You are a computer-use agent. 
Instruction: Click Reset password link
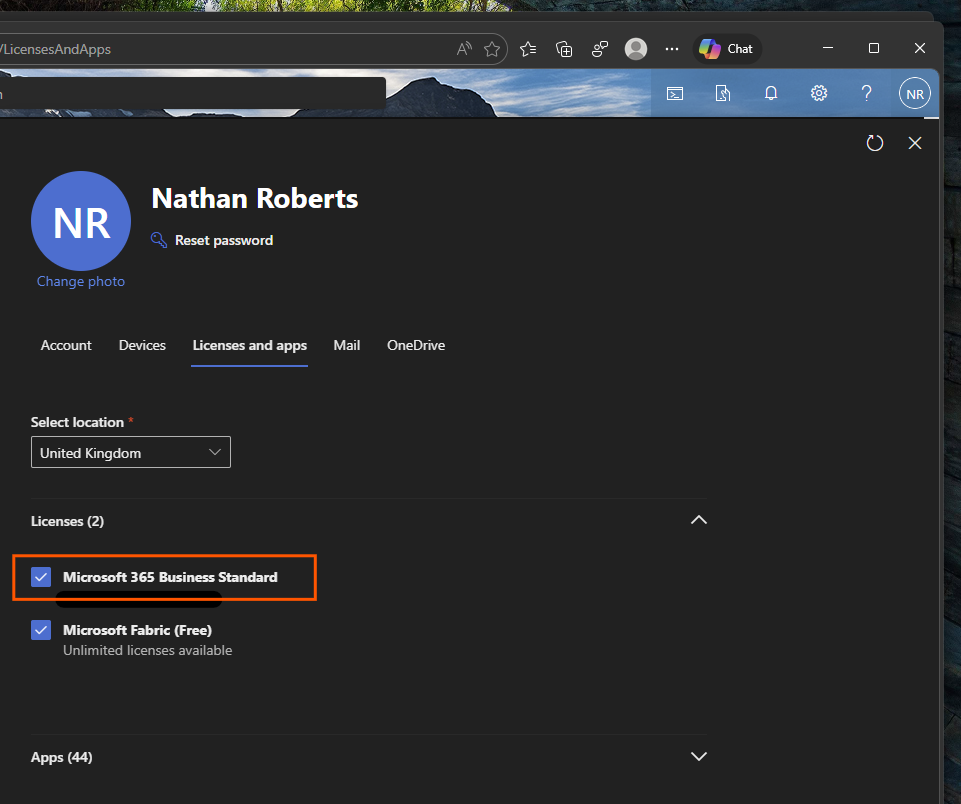pos(224,240)
